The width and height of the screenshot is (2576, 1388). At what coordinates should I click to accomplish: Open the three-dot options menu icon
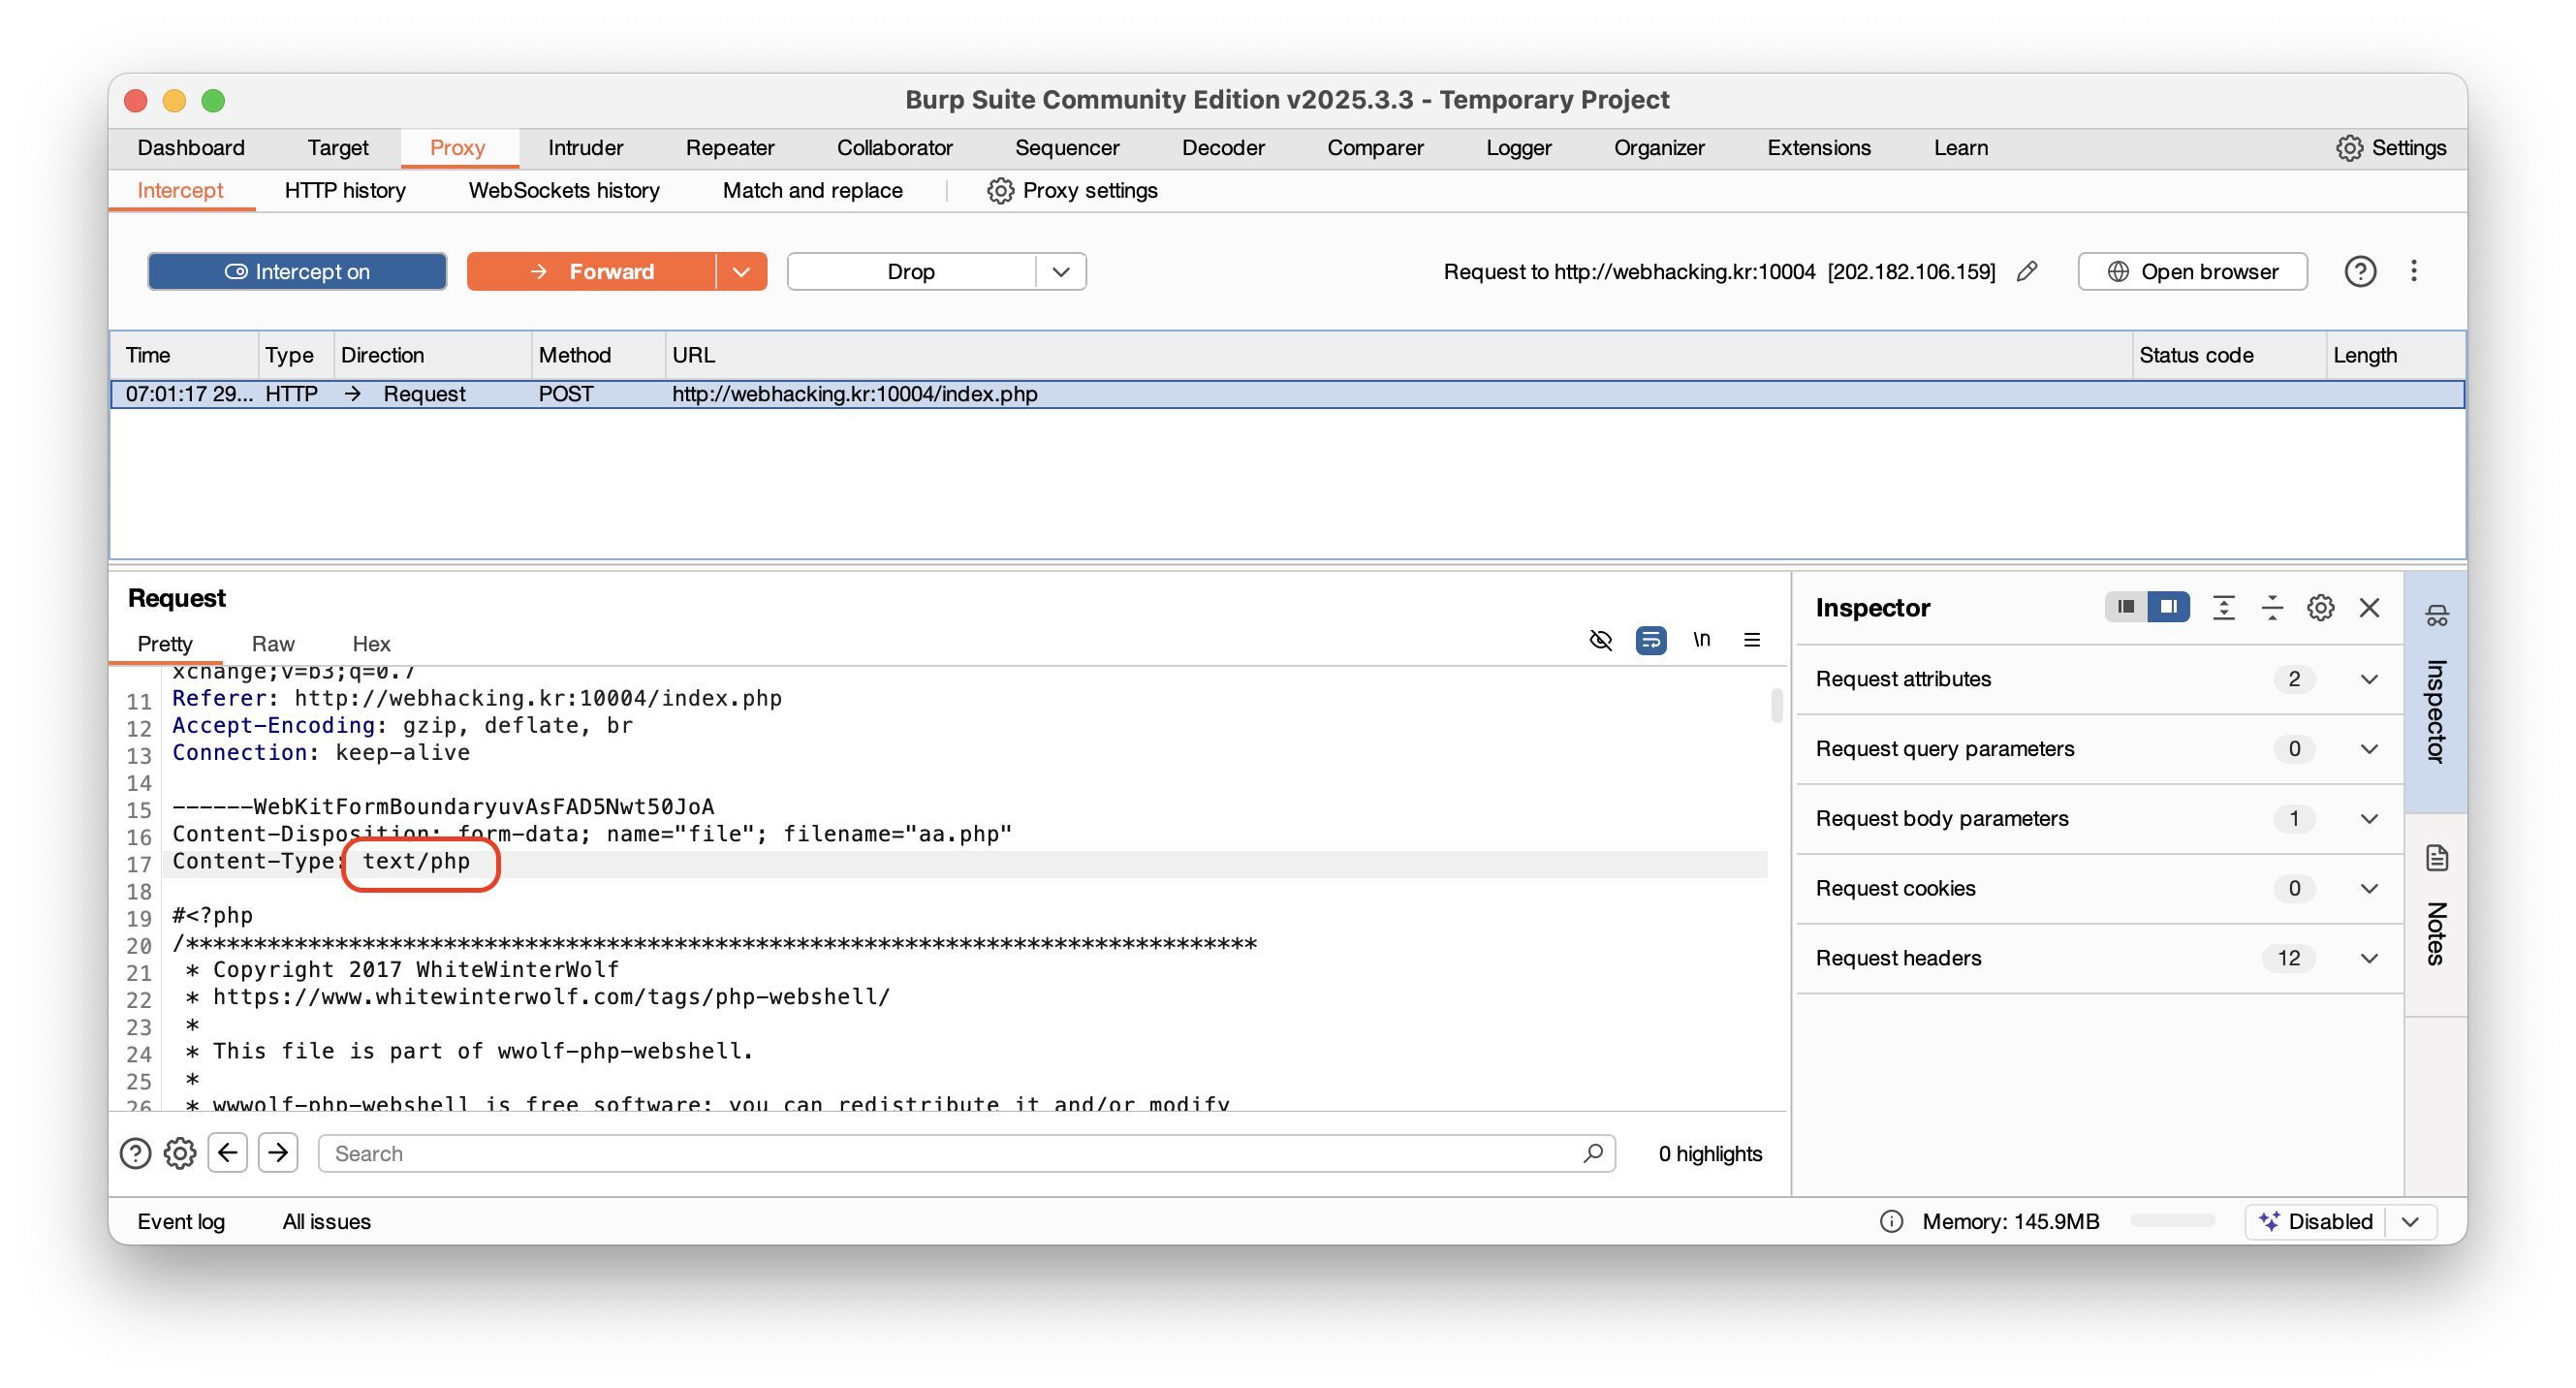(2414, 271)
